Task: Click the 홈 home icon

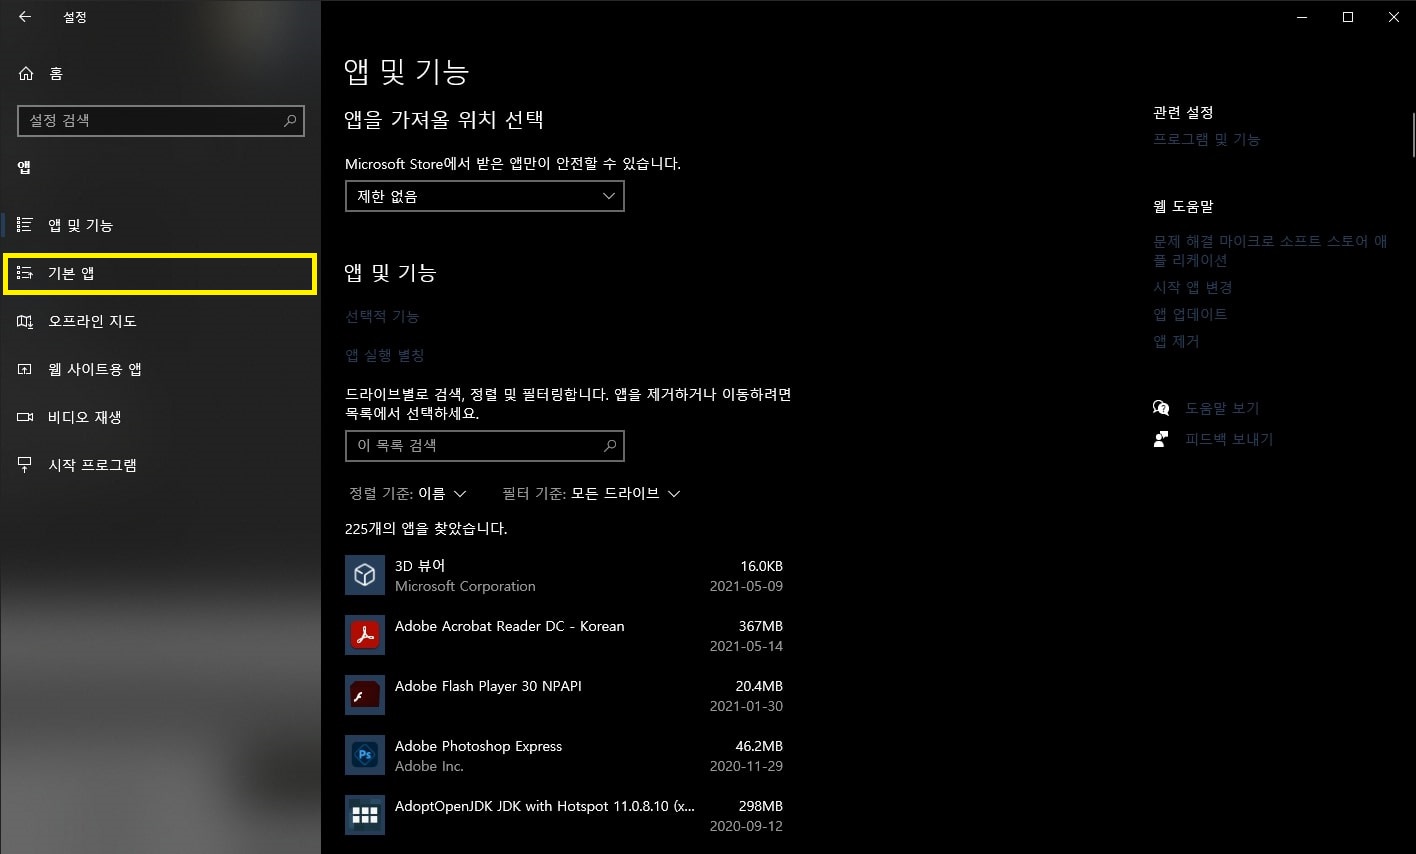Action: 24,73
